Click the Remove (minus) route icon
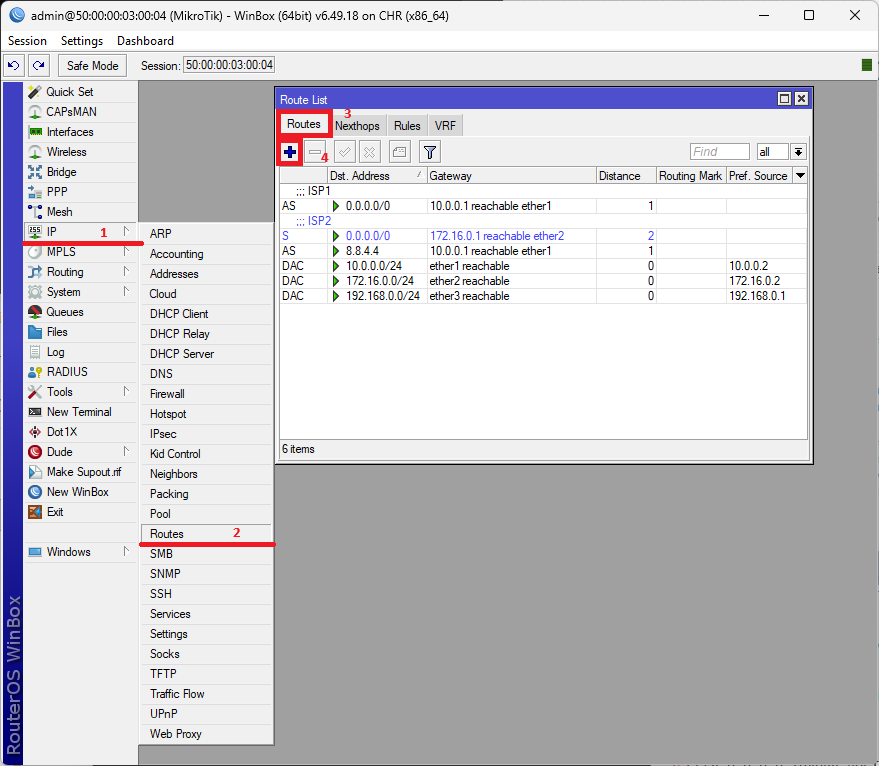The height and width of the screenshot is (766, 879). click(x=316, y=152)
